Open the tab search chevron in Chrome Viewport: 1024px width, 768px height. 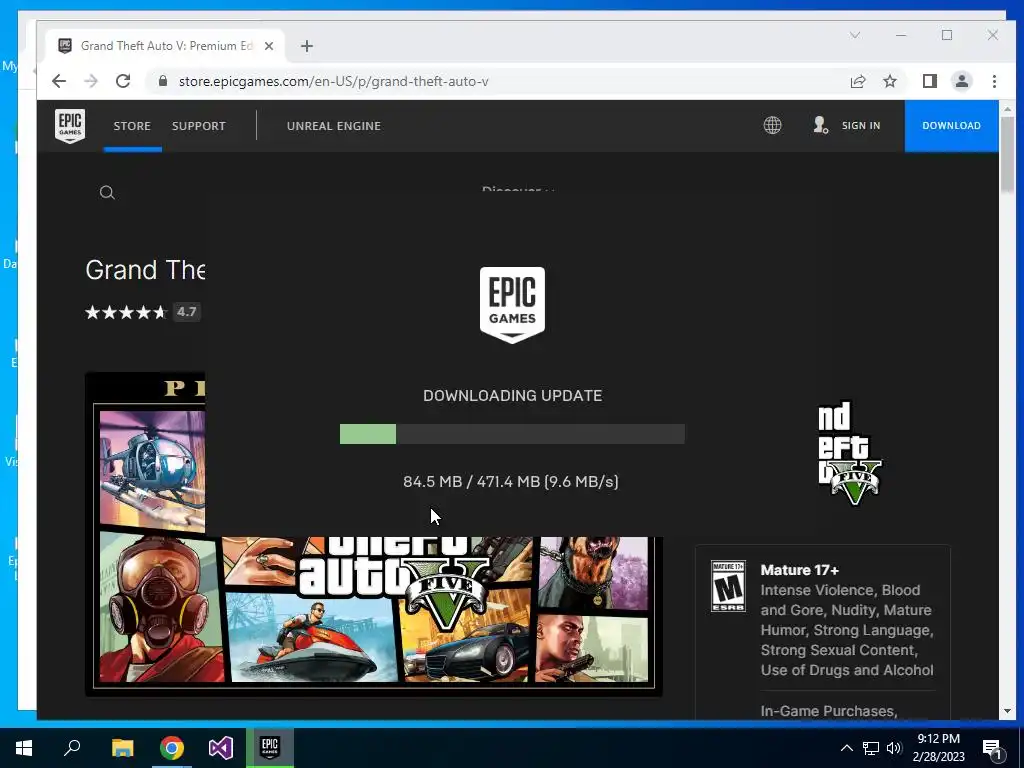click(x=855, y=35)
